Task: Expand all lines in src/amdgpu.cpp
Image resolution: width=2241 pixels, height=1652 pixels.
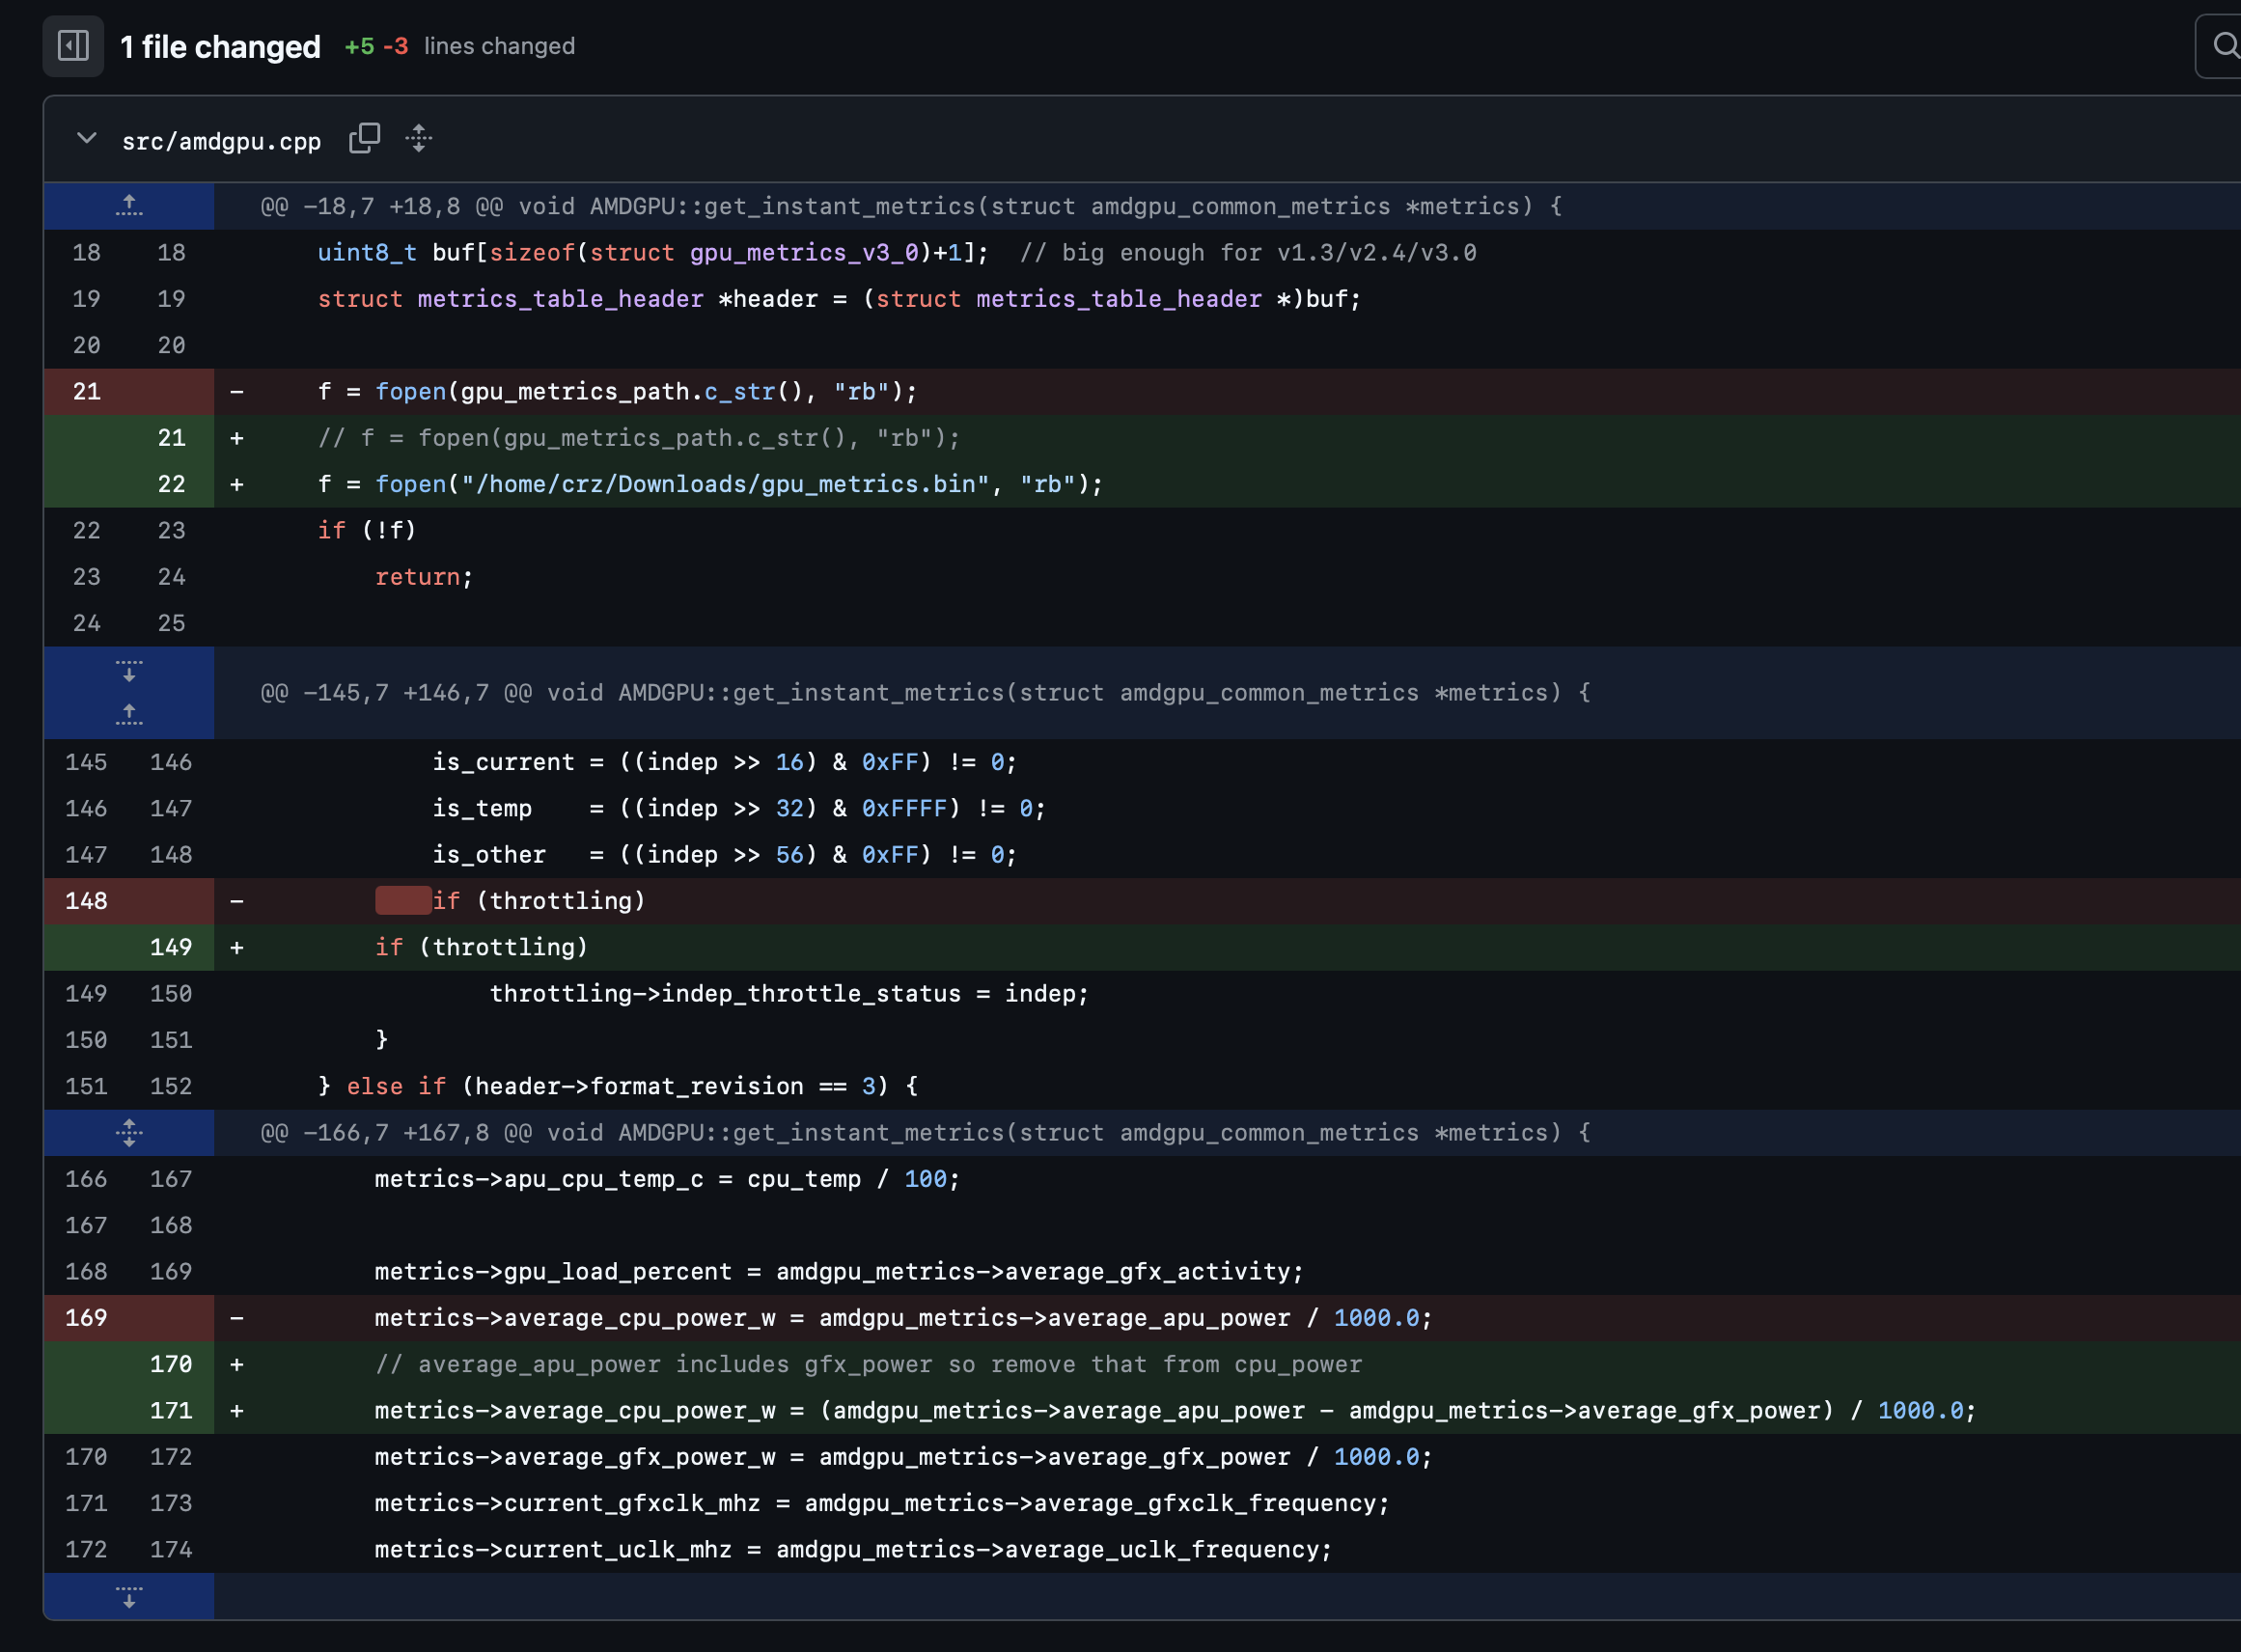Action: (419, 139)
